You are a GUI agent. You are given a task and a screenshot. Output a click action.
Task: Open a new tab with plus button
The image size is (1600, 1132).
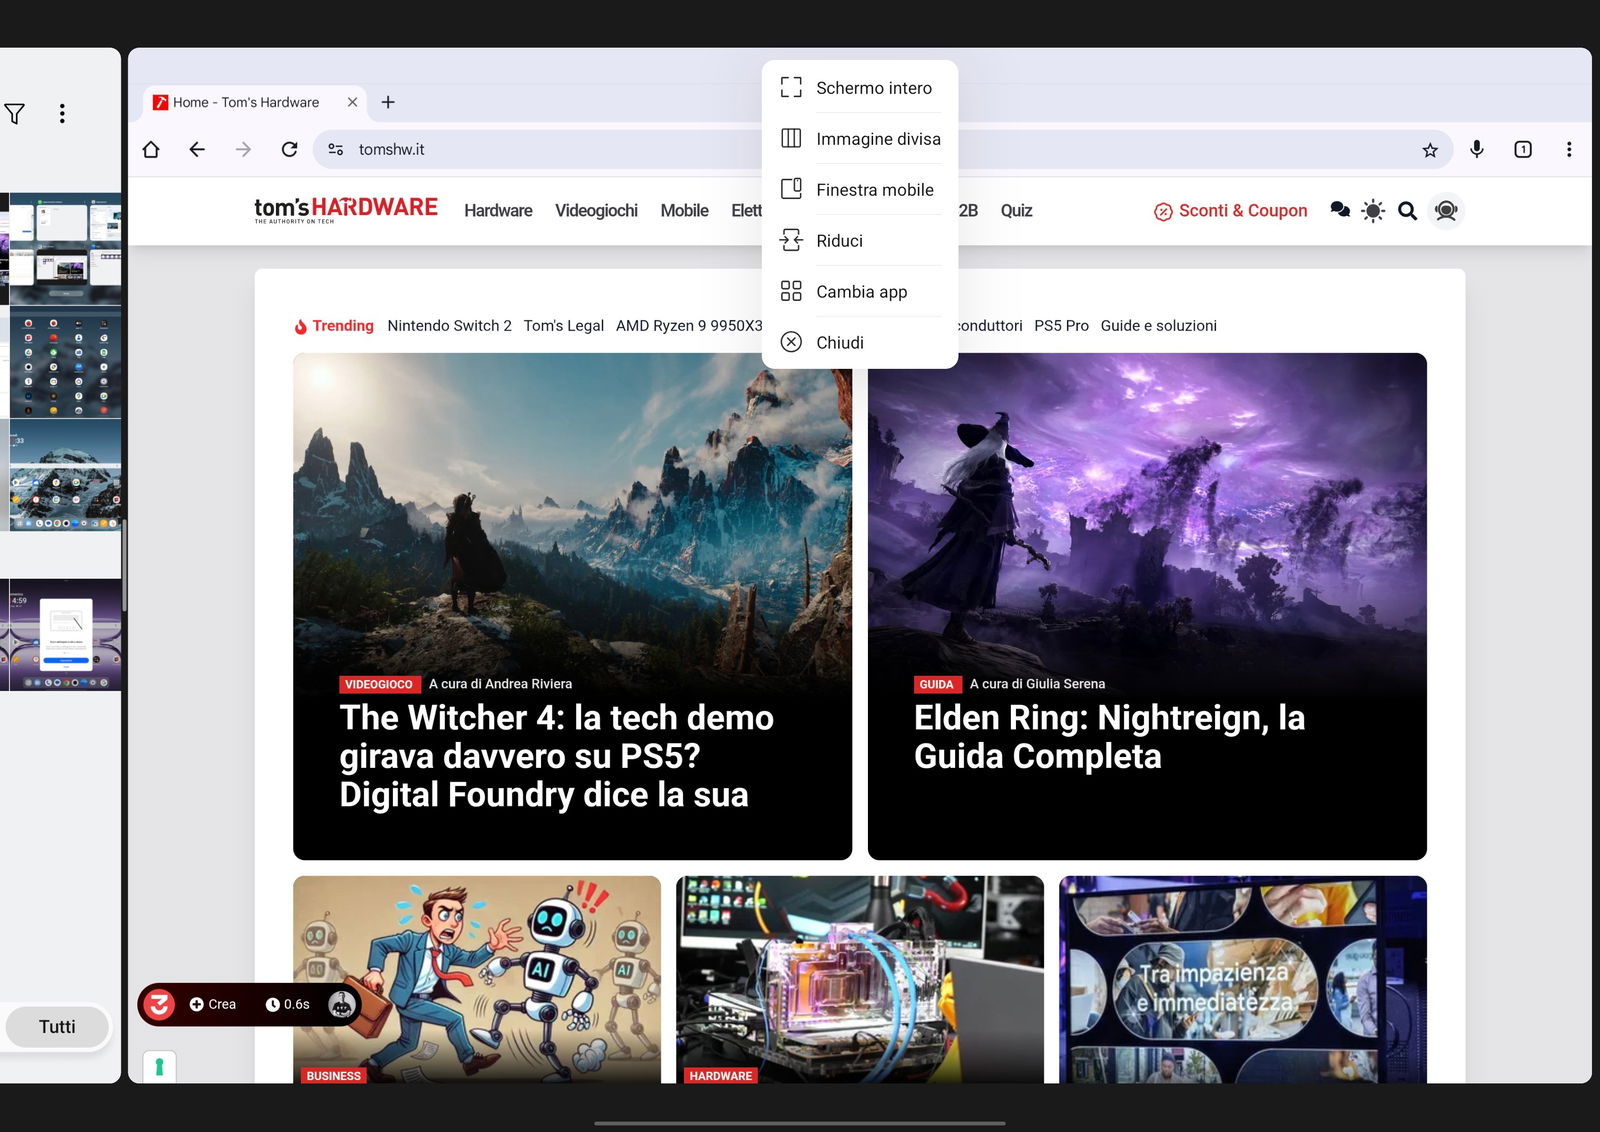click(388, 102)
